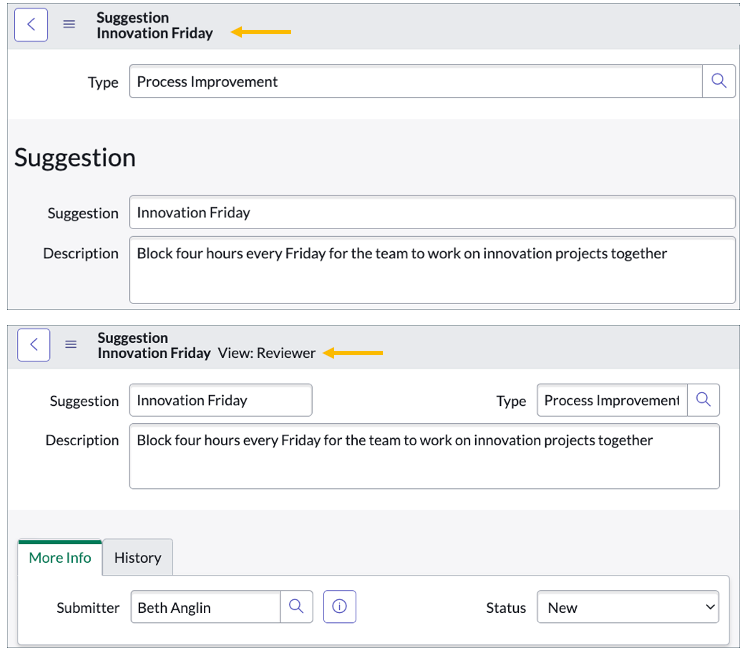The image size is (746, 654).
Task: Open the hamburger context menu in upper form
Action: tap(69, 24)
